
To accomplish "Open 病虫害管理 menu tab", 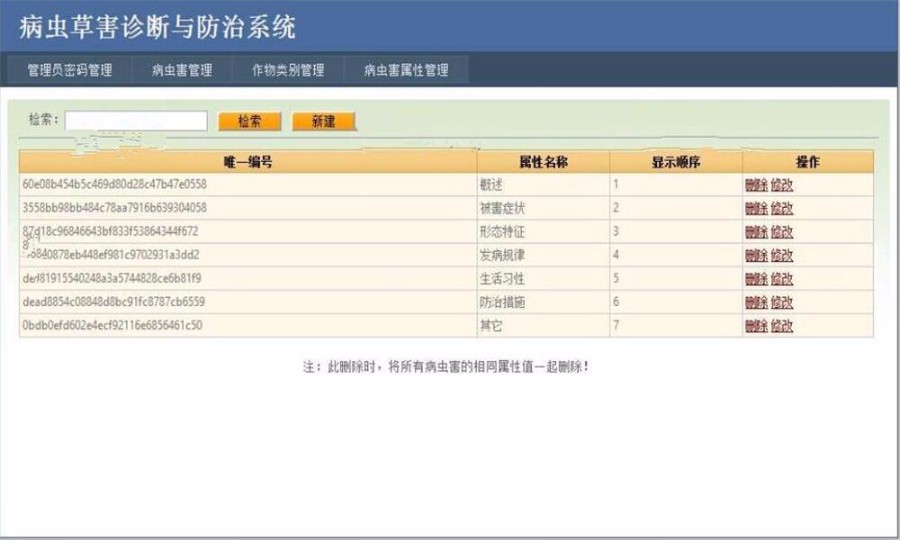I will [x=182, y=70].
